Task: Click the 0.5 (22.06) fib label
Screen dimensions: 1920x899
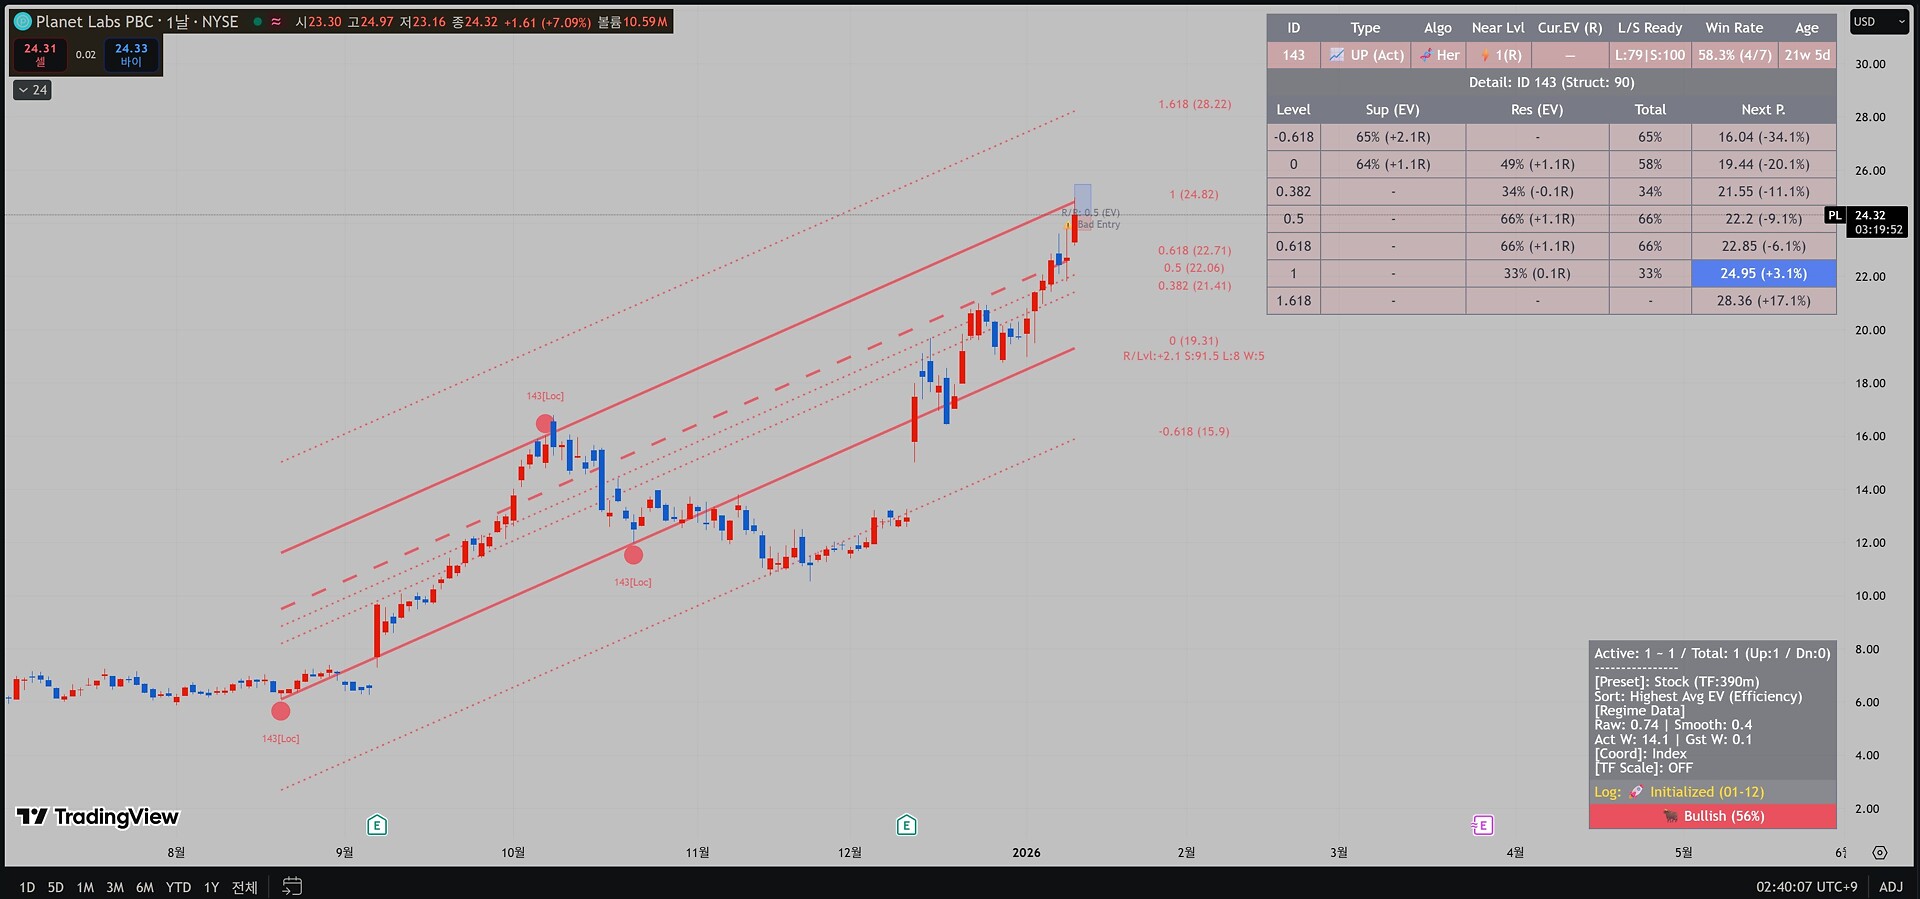Action: click(1194, 268)
